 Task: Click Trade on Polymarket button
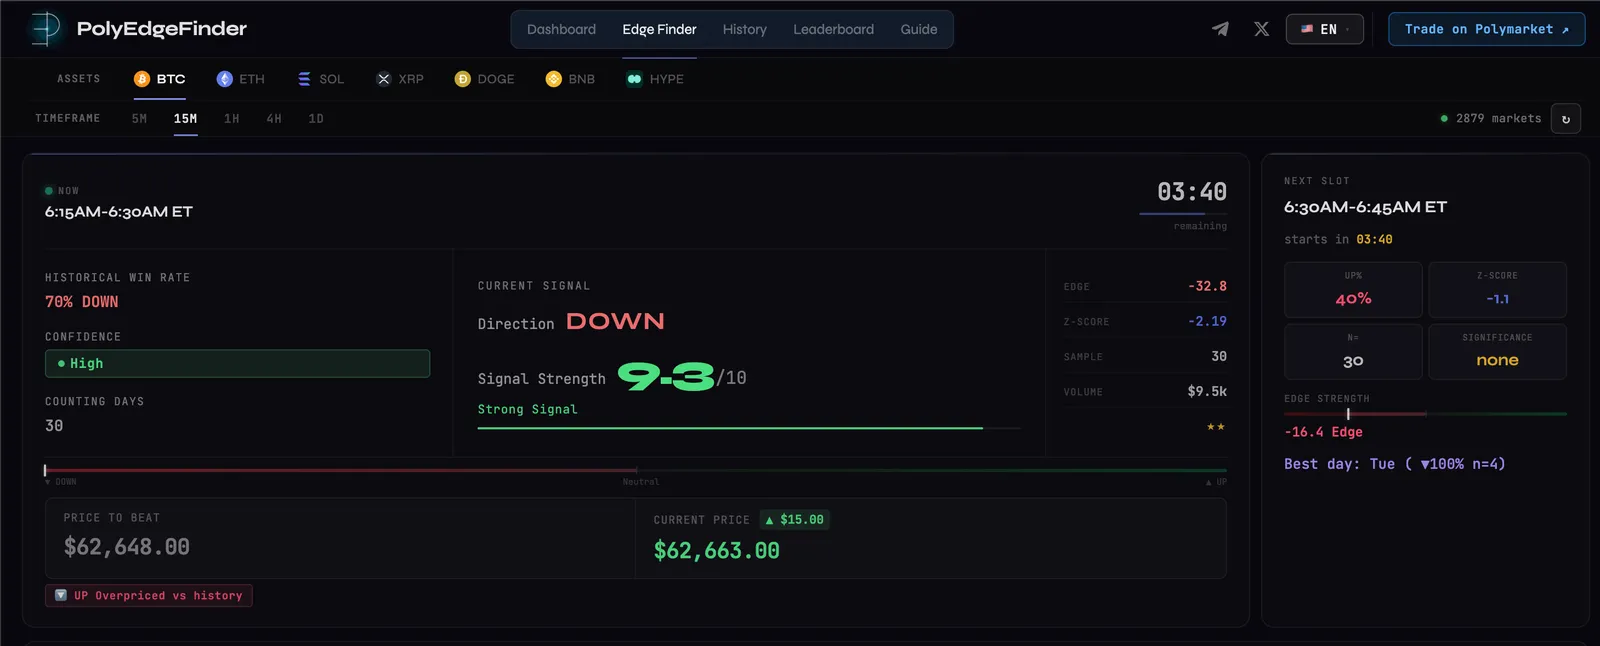click(x=1486, y=29)
